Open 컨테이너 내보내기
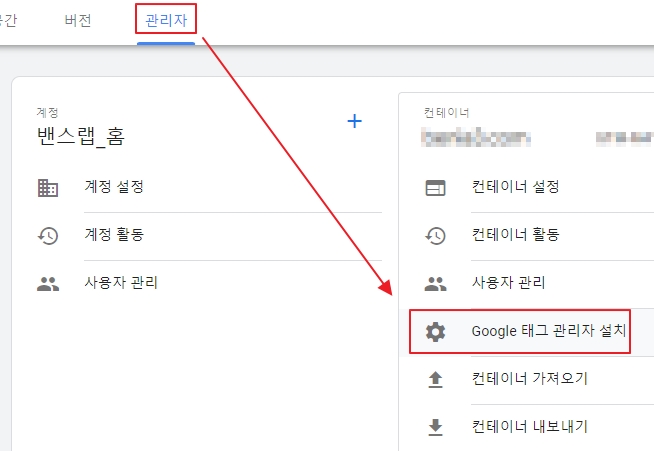 (x=530, y=426)
